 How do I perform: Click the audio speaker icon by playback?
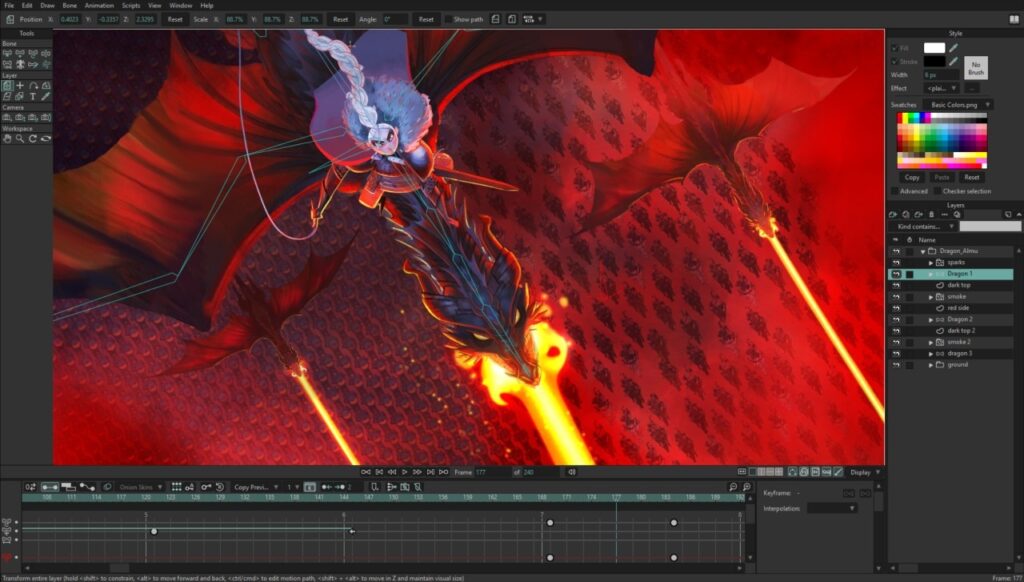(571, 472)
